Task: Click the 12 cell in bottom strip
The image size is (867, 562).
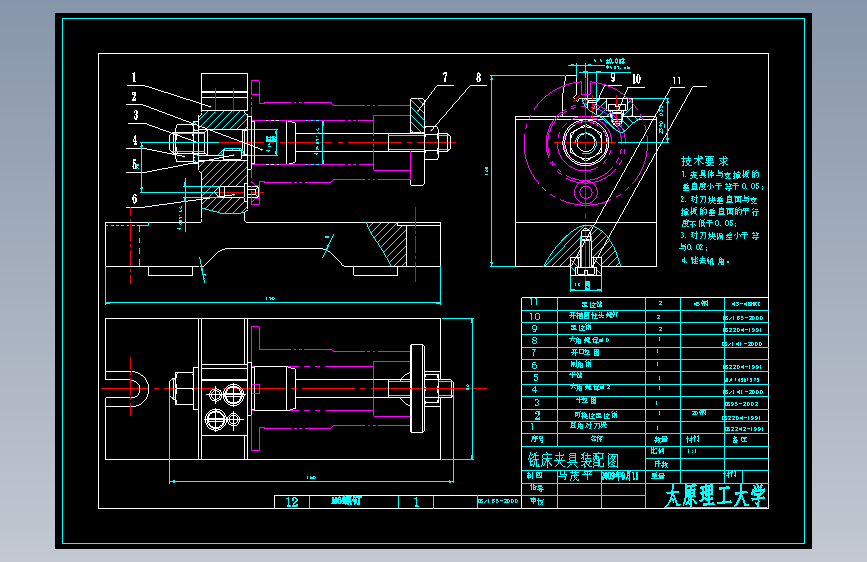Action: pyautogui.click(x=292, y=502)
